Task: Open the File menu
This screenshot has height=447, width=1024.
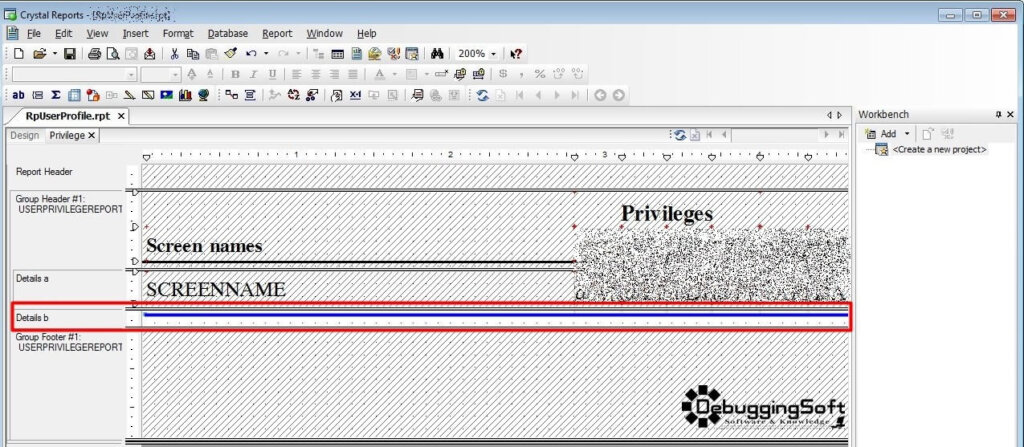Action: [x=34, y=33]
